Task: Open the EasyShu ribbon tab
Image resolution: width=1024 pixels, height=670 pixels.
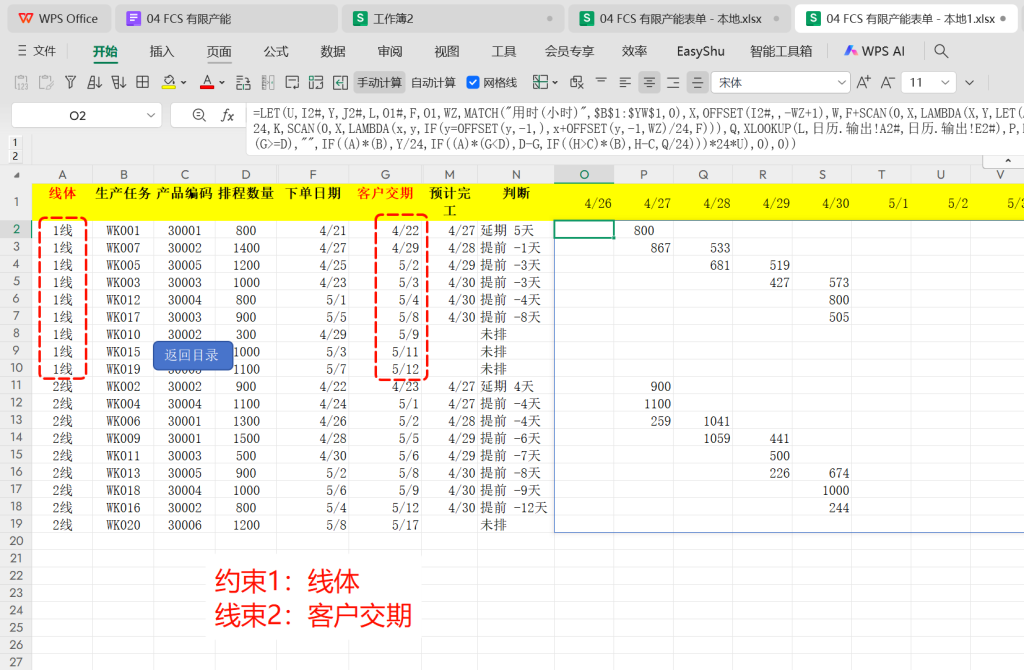Action: (700, 52)
